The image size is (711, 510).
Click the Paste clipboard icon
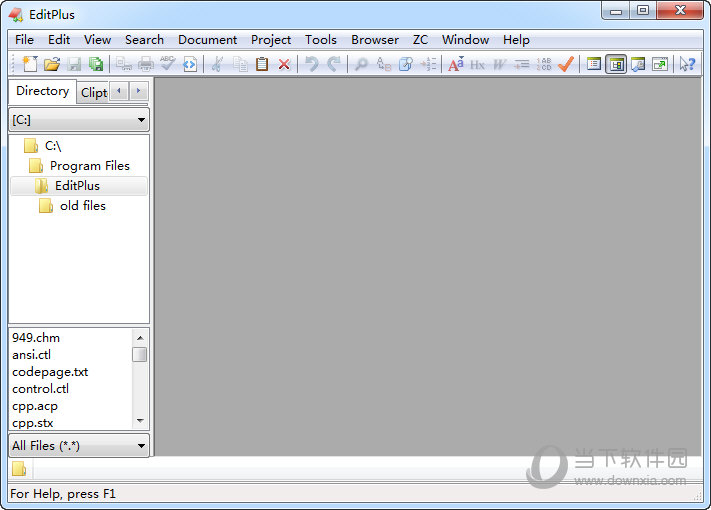tap(262, 64)
